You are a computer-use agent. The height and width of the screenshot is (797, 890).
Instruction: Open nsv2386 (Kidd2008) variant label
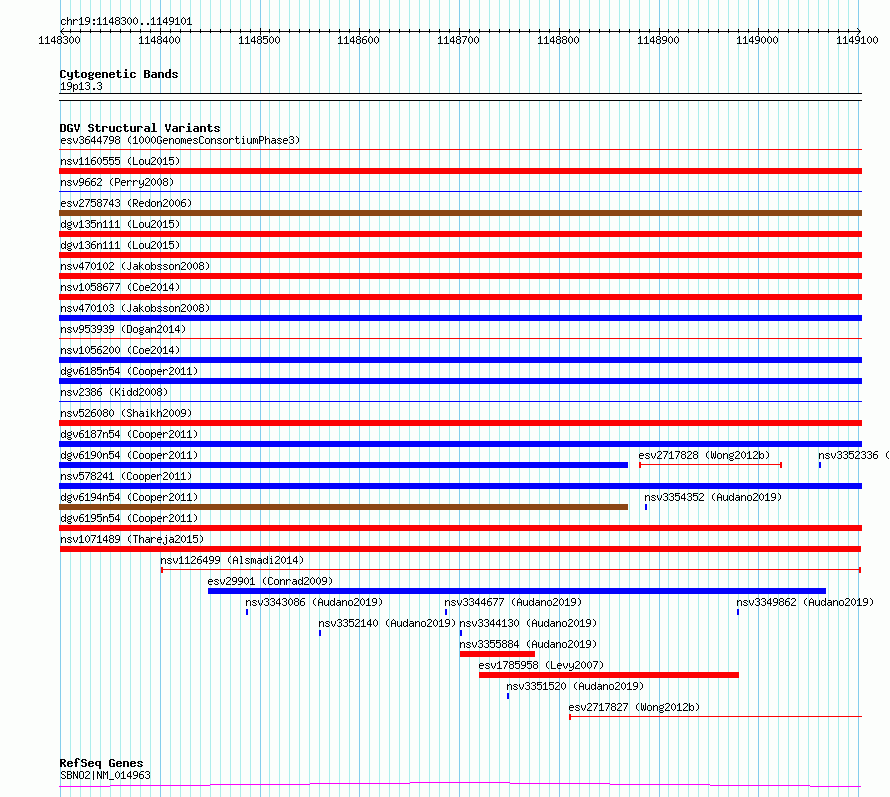pos(114,392)
